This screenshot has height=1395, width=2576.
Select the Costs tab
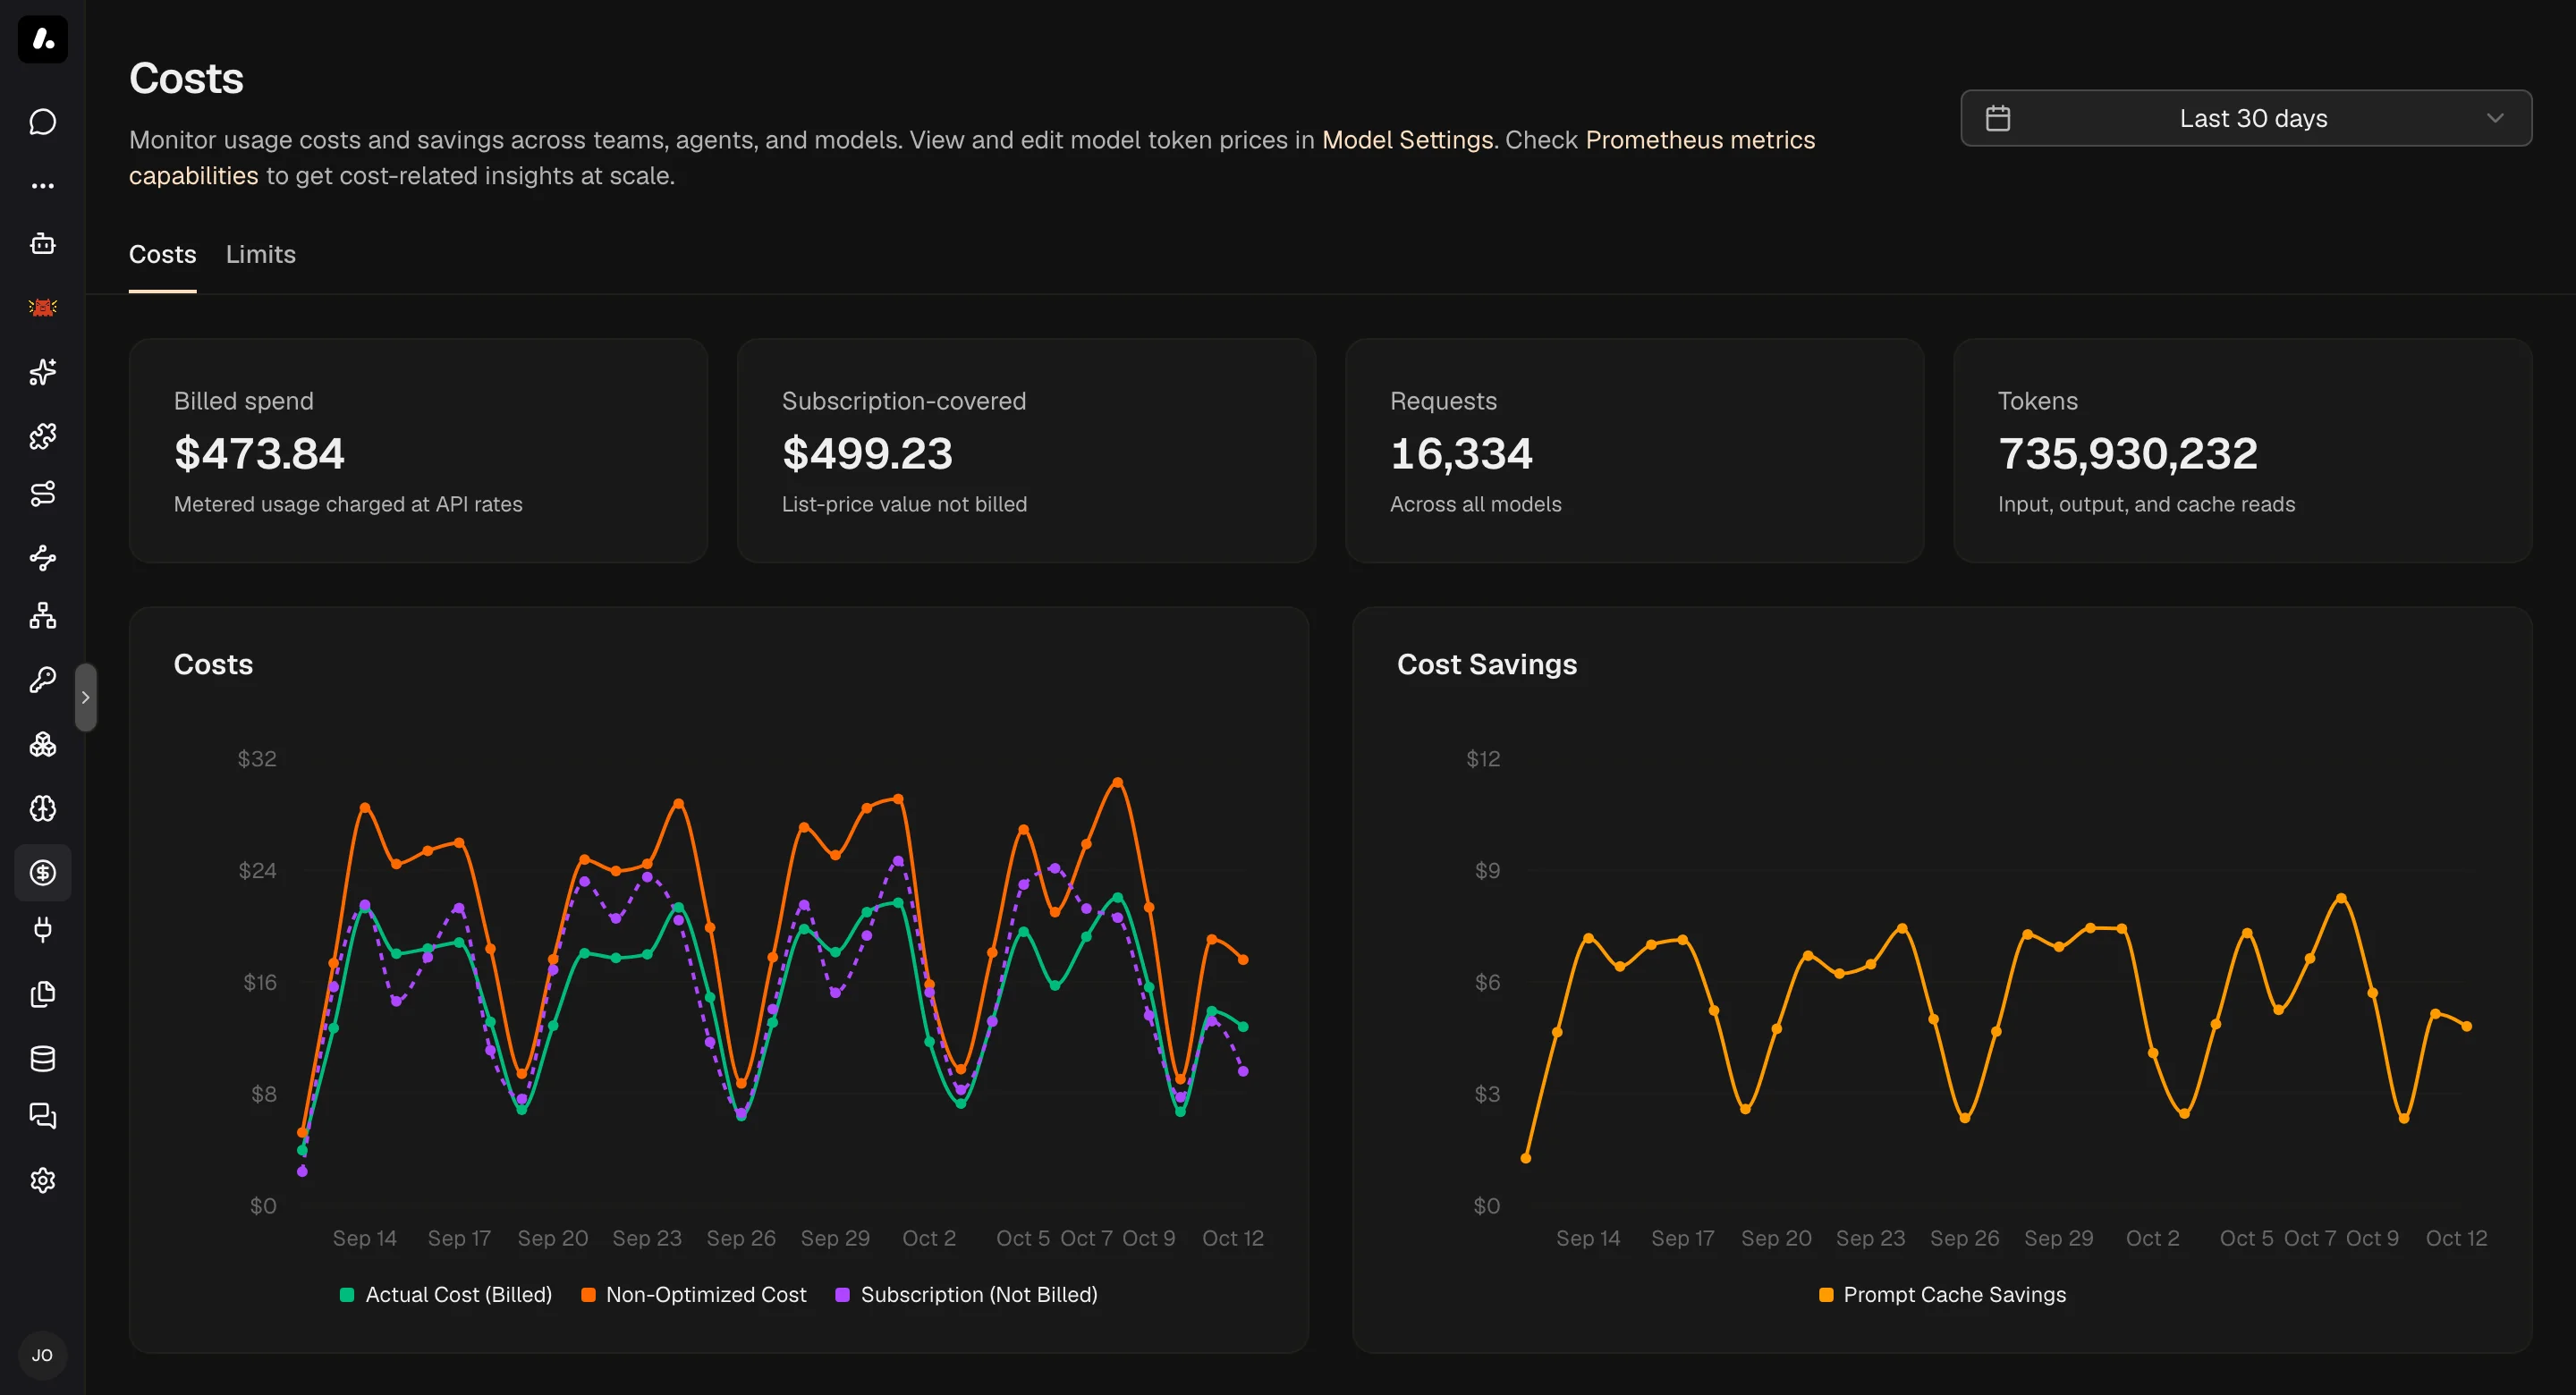pos(162,254)
